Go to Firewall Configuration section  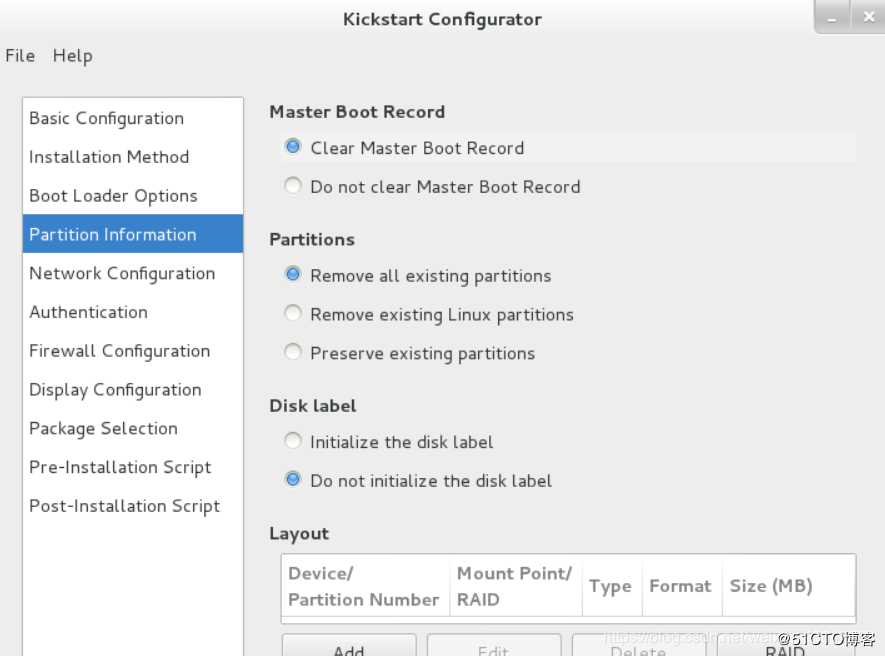[x=133, y=351]
